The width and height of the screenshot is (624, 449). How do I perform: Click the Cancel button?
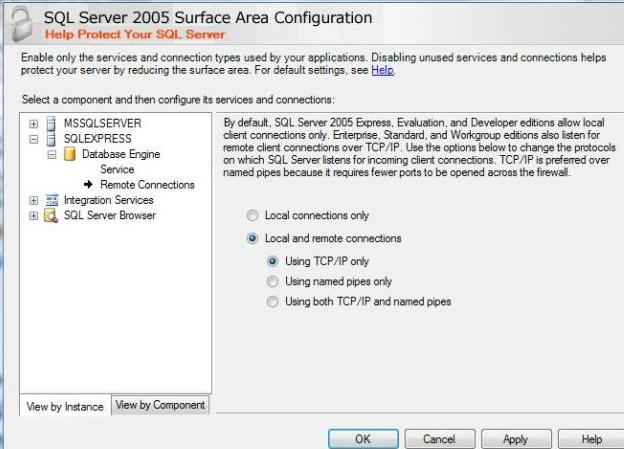[440, 439]
